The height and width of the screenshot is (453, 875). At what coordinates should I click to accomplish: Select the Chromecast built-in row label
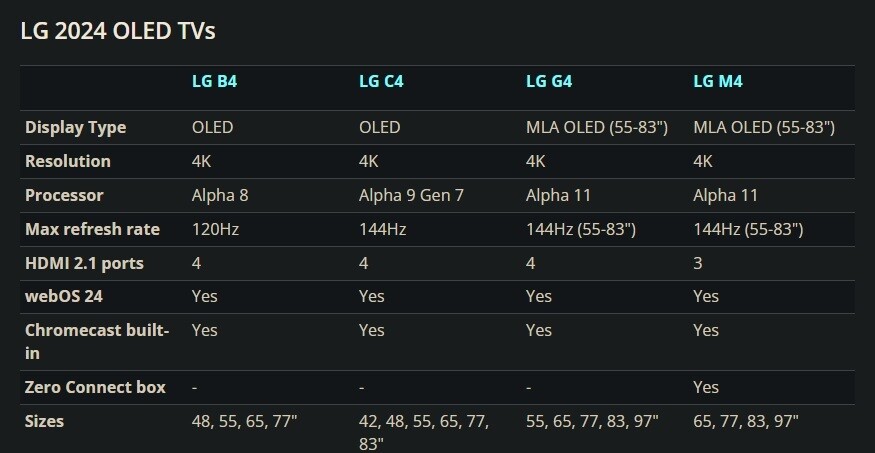coord(96,340)
